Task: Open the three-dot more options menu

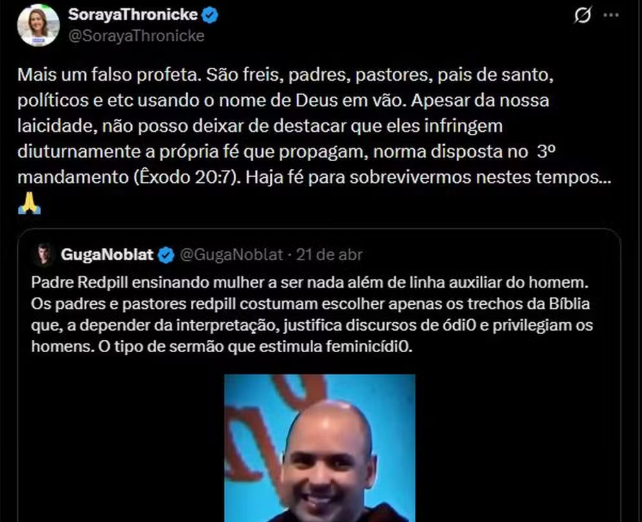Action: click(x=611, y=15)
